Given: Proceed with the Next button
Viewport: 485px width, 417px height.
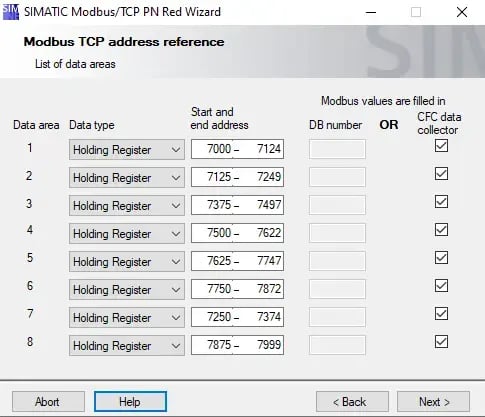Looking at the screenshot, I should coord(433,402).
